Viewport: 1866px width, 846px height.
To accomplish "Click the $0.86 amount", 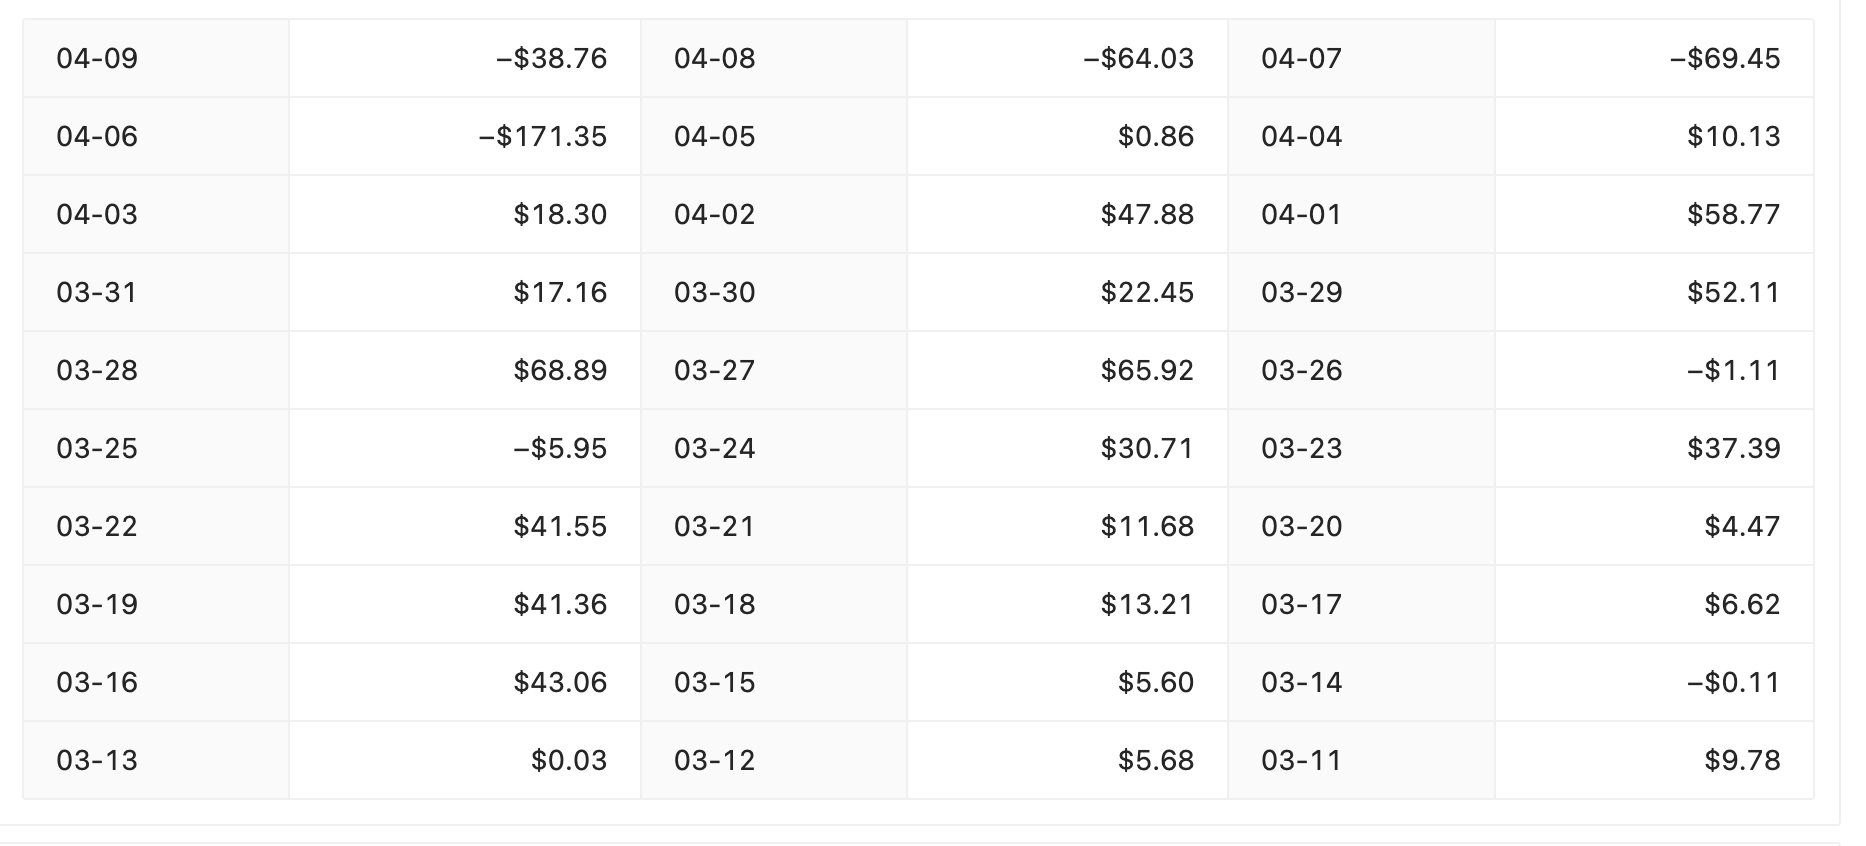I will tap(1156, 136).
